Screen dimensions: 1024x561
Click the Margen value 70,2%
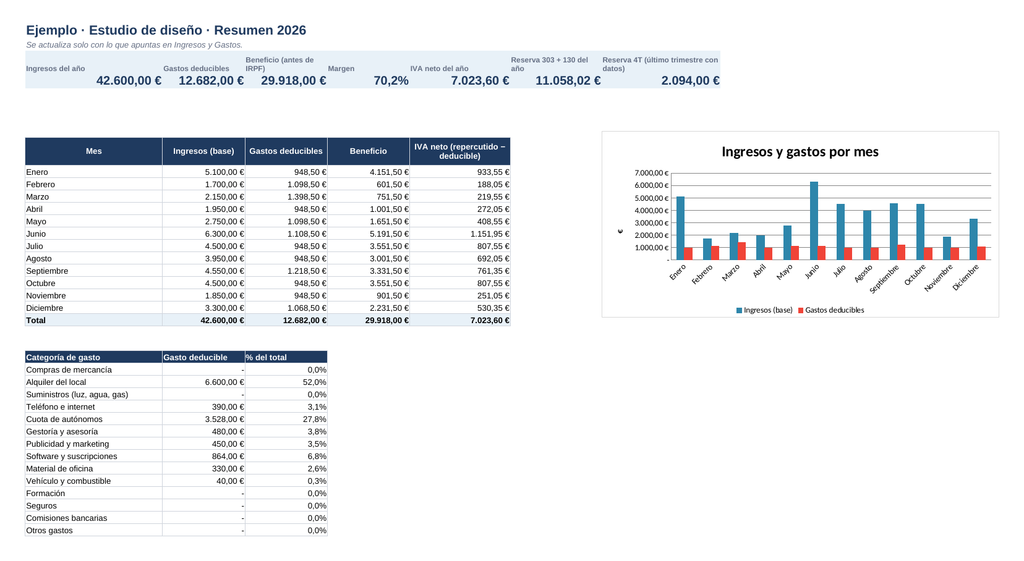click(x=391, y=80)
